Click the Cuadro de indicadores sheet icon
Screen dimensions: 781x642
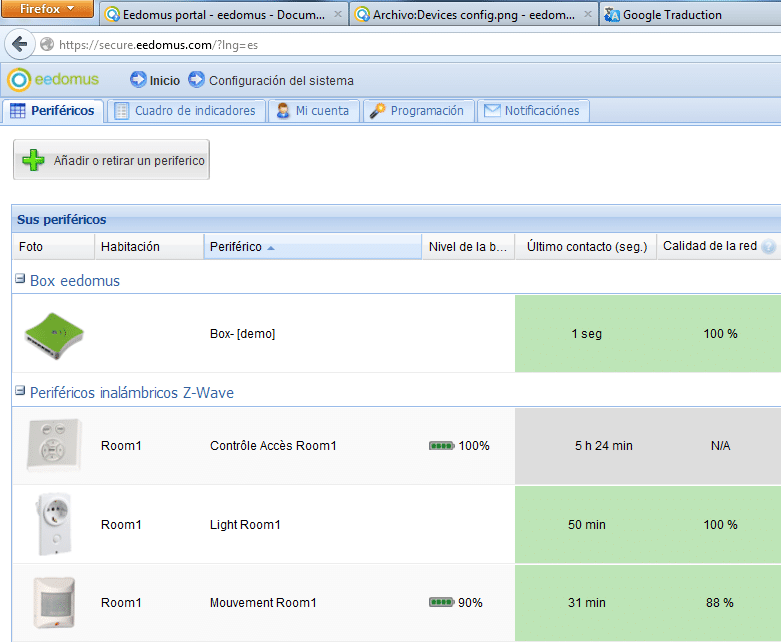point(122,111)
